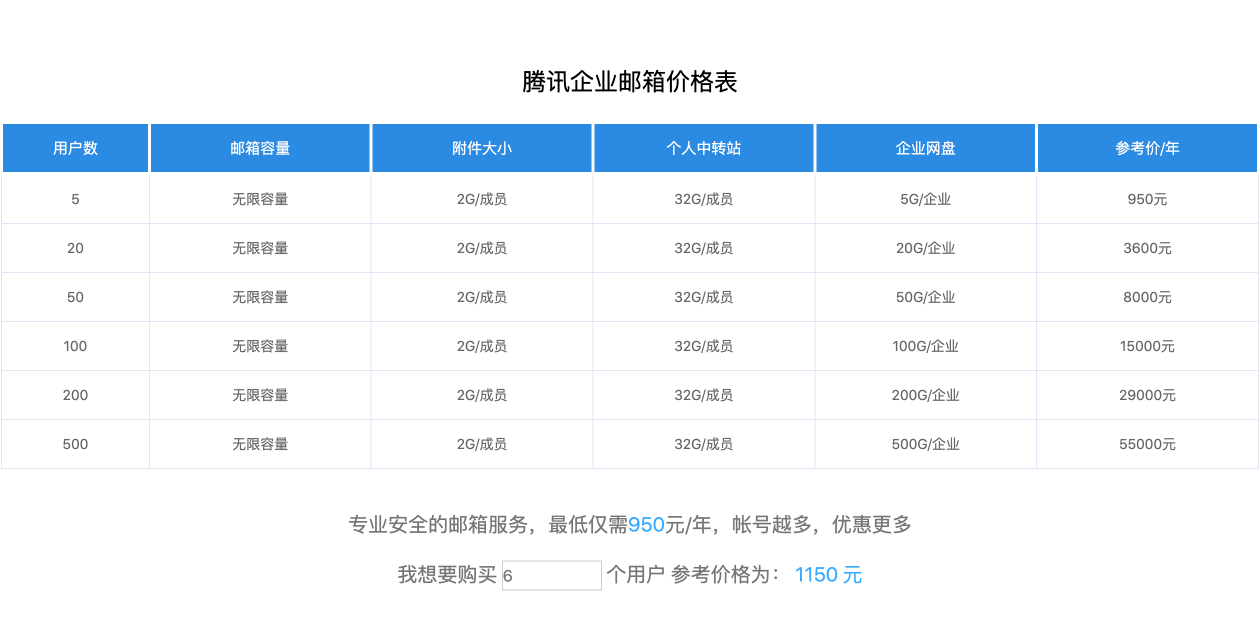Click the 邮箱容量 column header
1260x640 pixels.
[260, 148]
